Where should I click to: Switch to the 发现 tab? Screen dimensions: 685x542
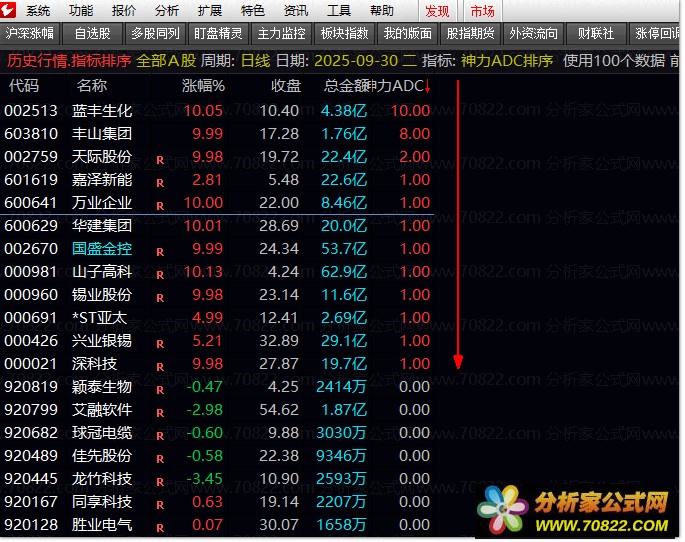[437, 11]
